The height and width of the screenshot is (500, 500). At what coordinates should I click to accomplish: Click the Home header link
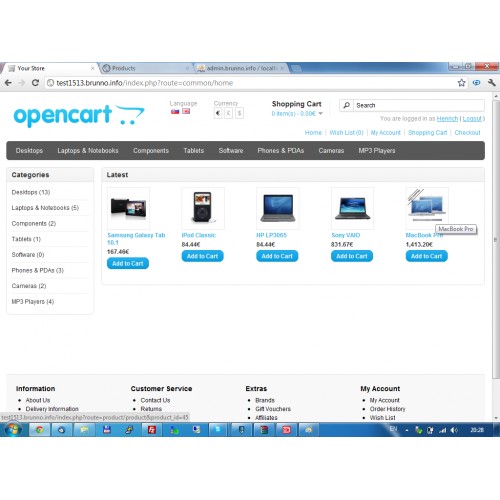(x=313, y=133)
